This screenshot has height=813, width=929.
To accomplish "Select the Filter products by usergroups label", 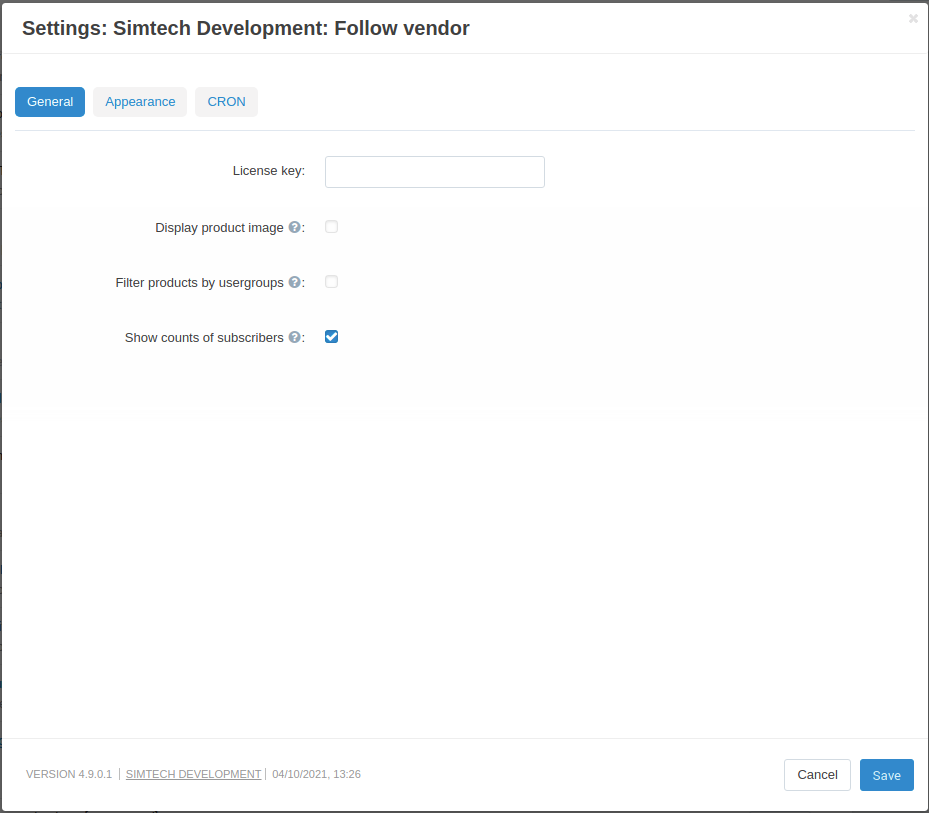I will [x=199, y=283].
